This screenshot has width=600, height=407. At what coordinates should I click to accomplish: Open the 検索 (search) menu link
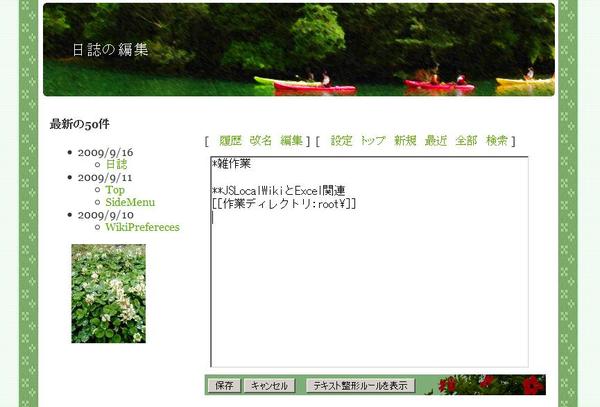click(x=497, y=141)
